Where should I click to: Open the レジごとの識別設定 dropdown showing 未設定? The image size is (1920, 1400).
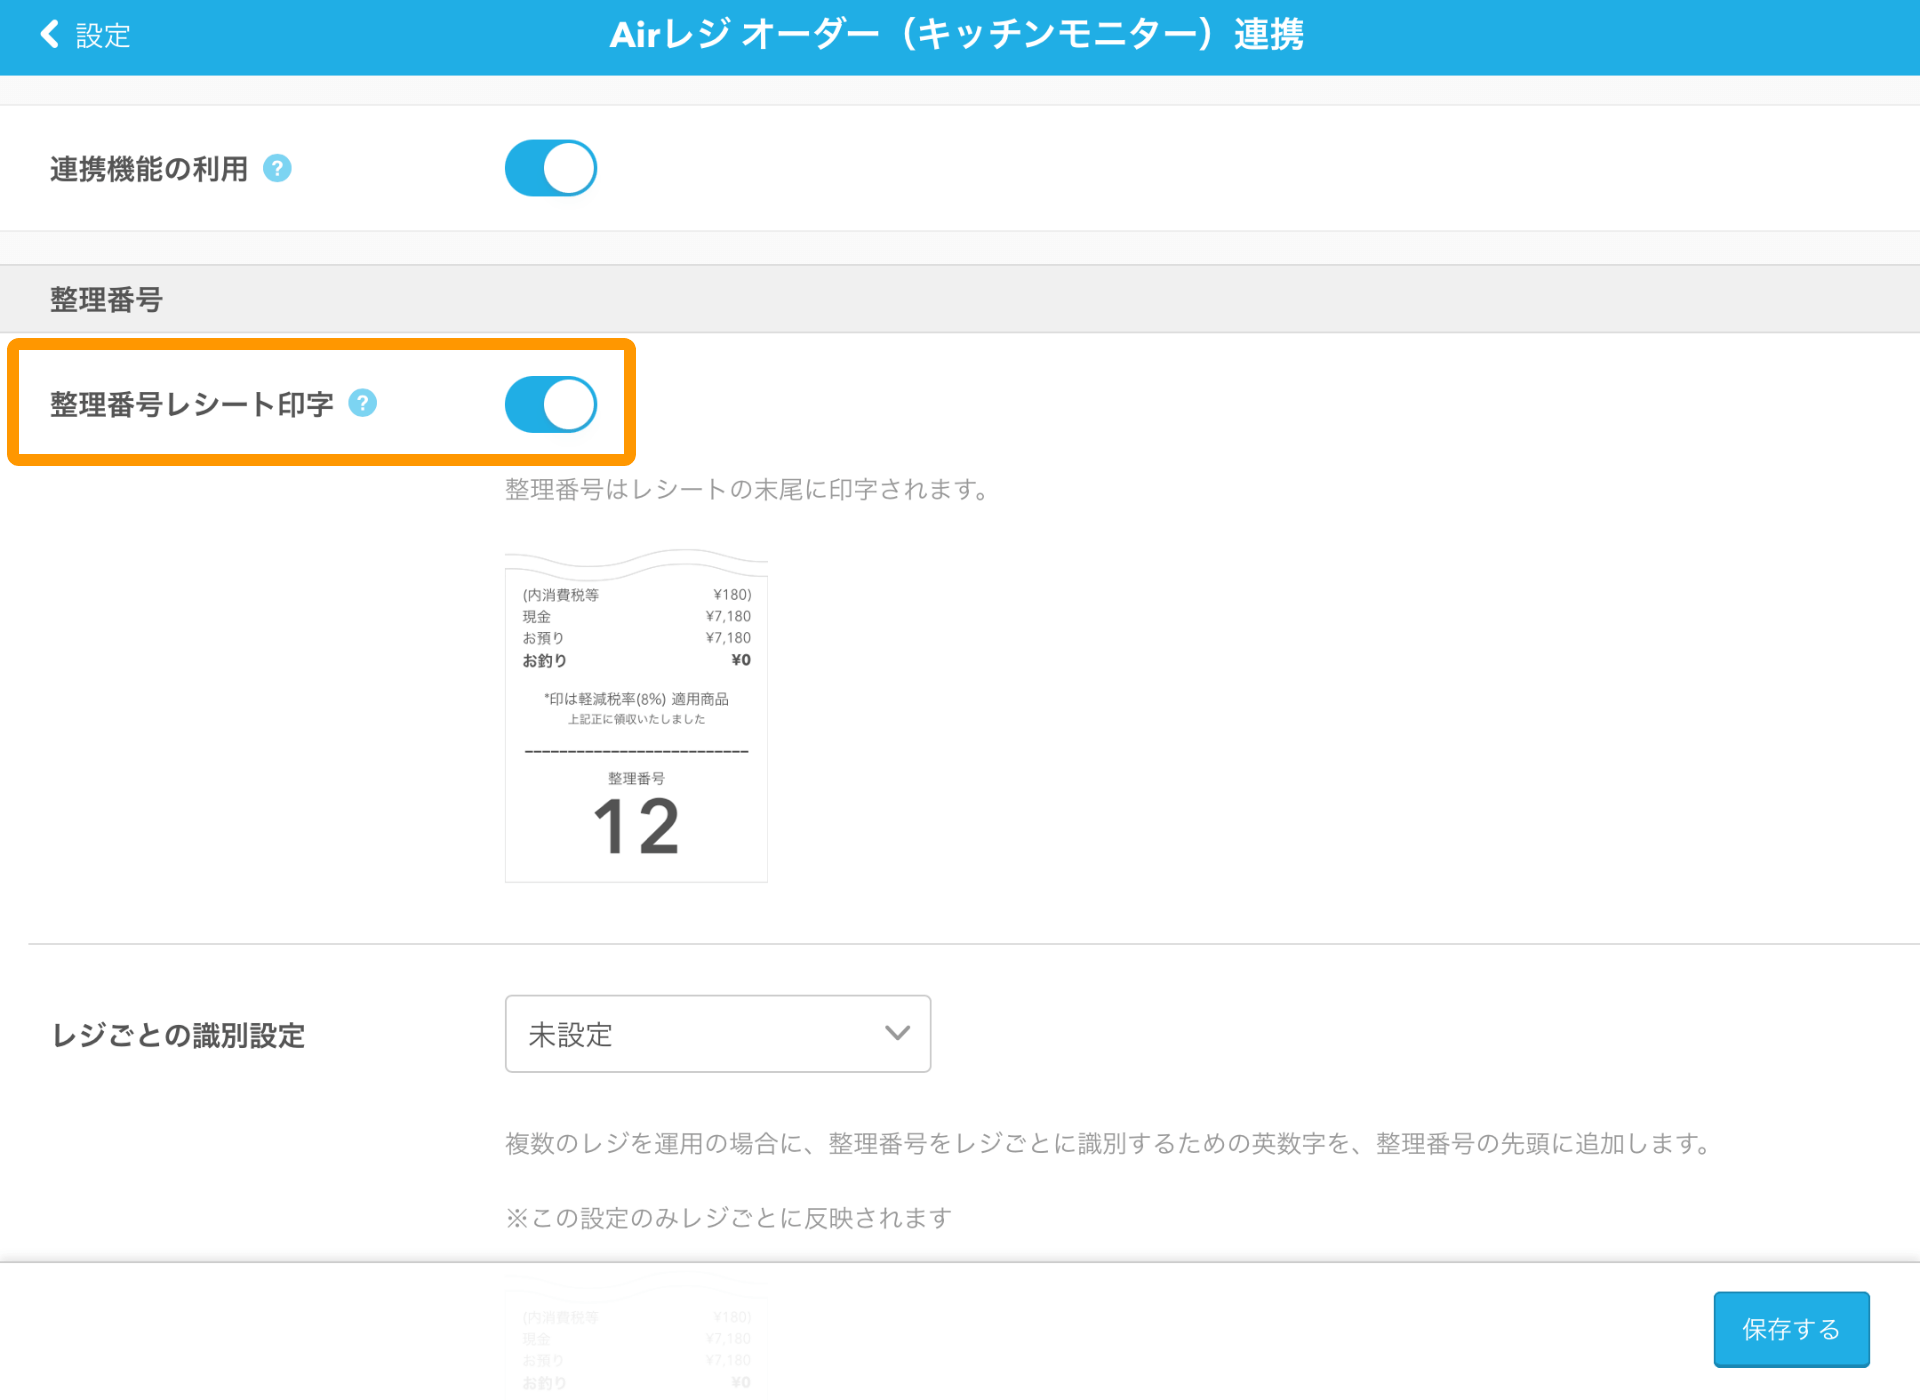click(x=718, y=1034)
